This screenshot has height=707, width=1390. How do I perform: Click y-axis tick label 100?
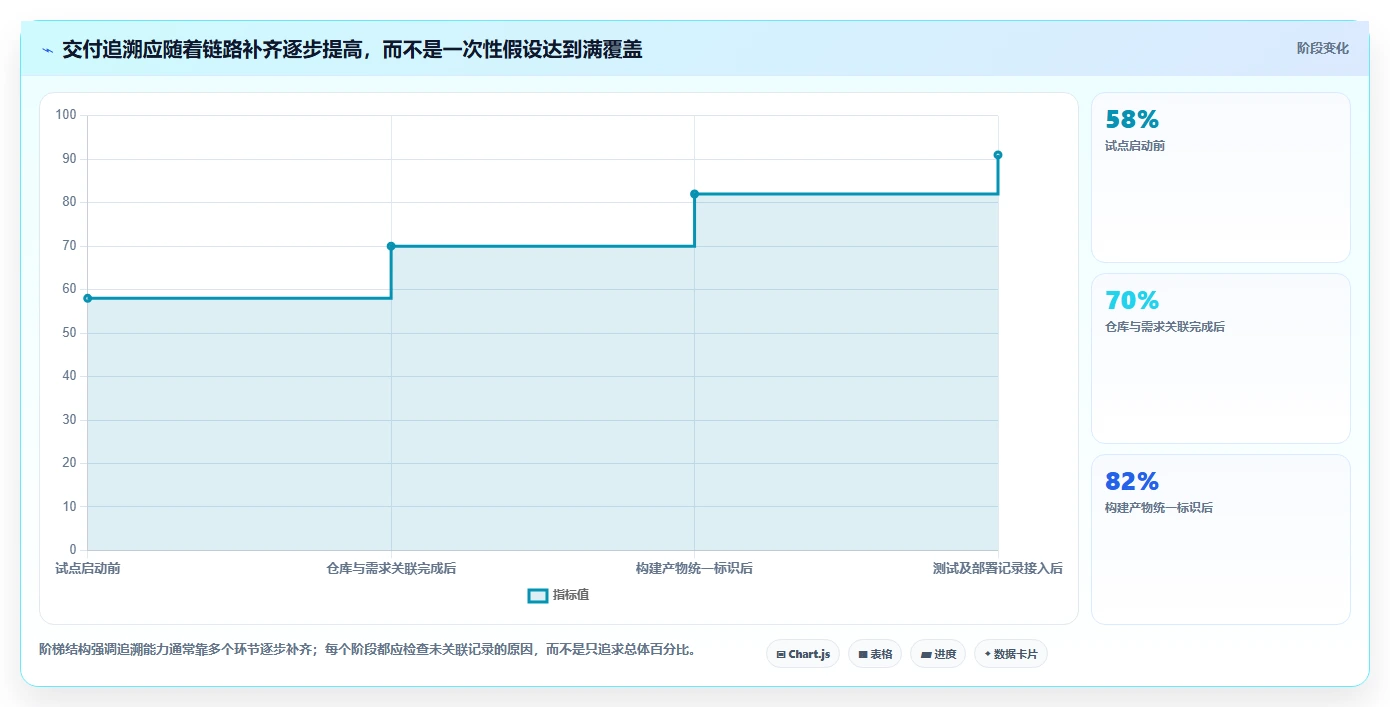point(66,115)
